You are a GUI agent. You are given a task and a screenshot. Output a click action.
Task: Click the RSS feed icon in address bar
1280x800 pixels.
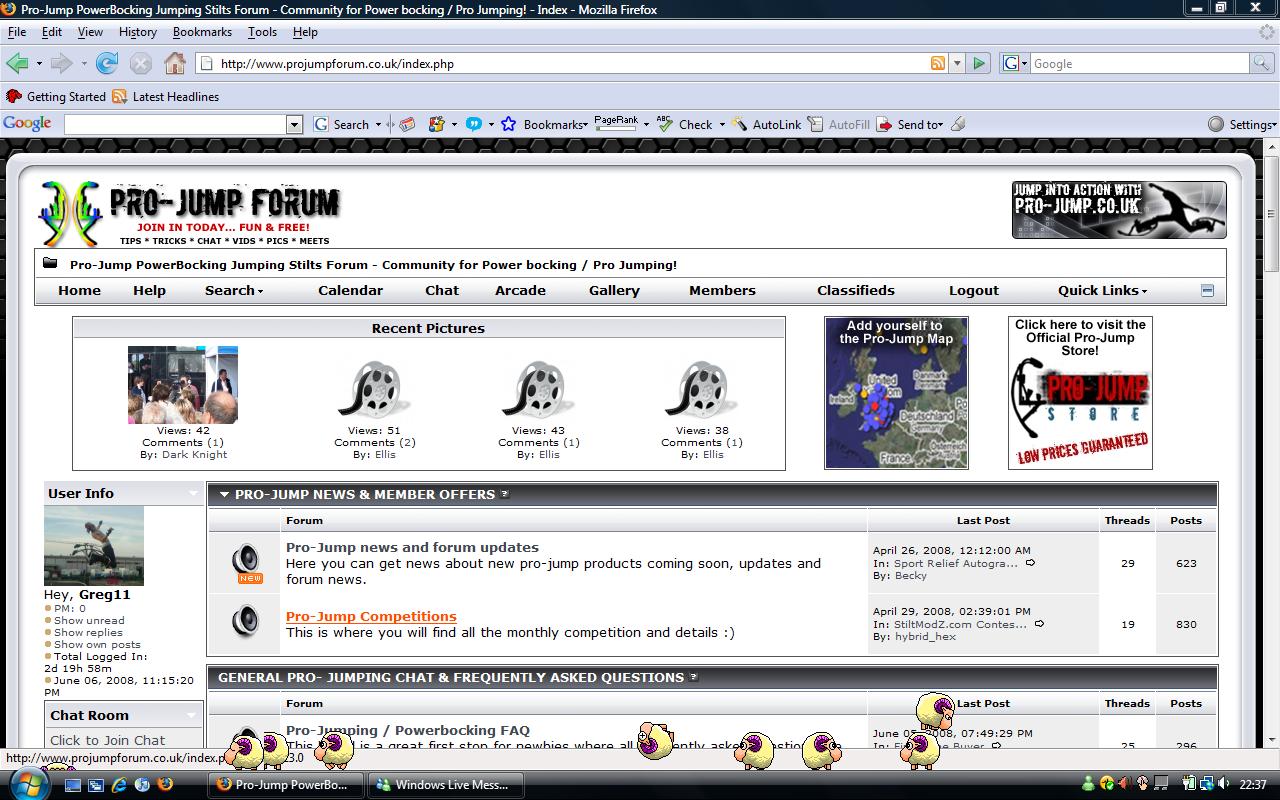pos(938,63)
